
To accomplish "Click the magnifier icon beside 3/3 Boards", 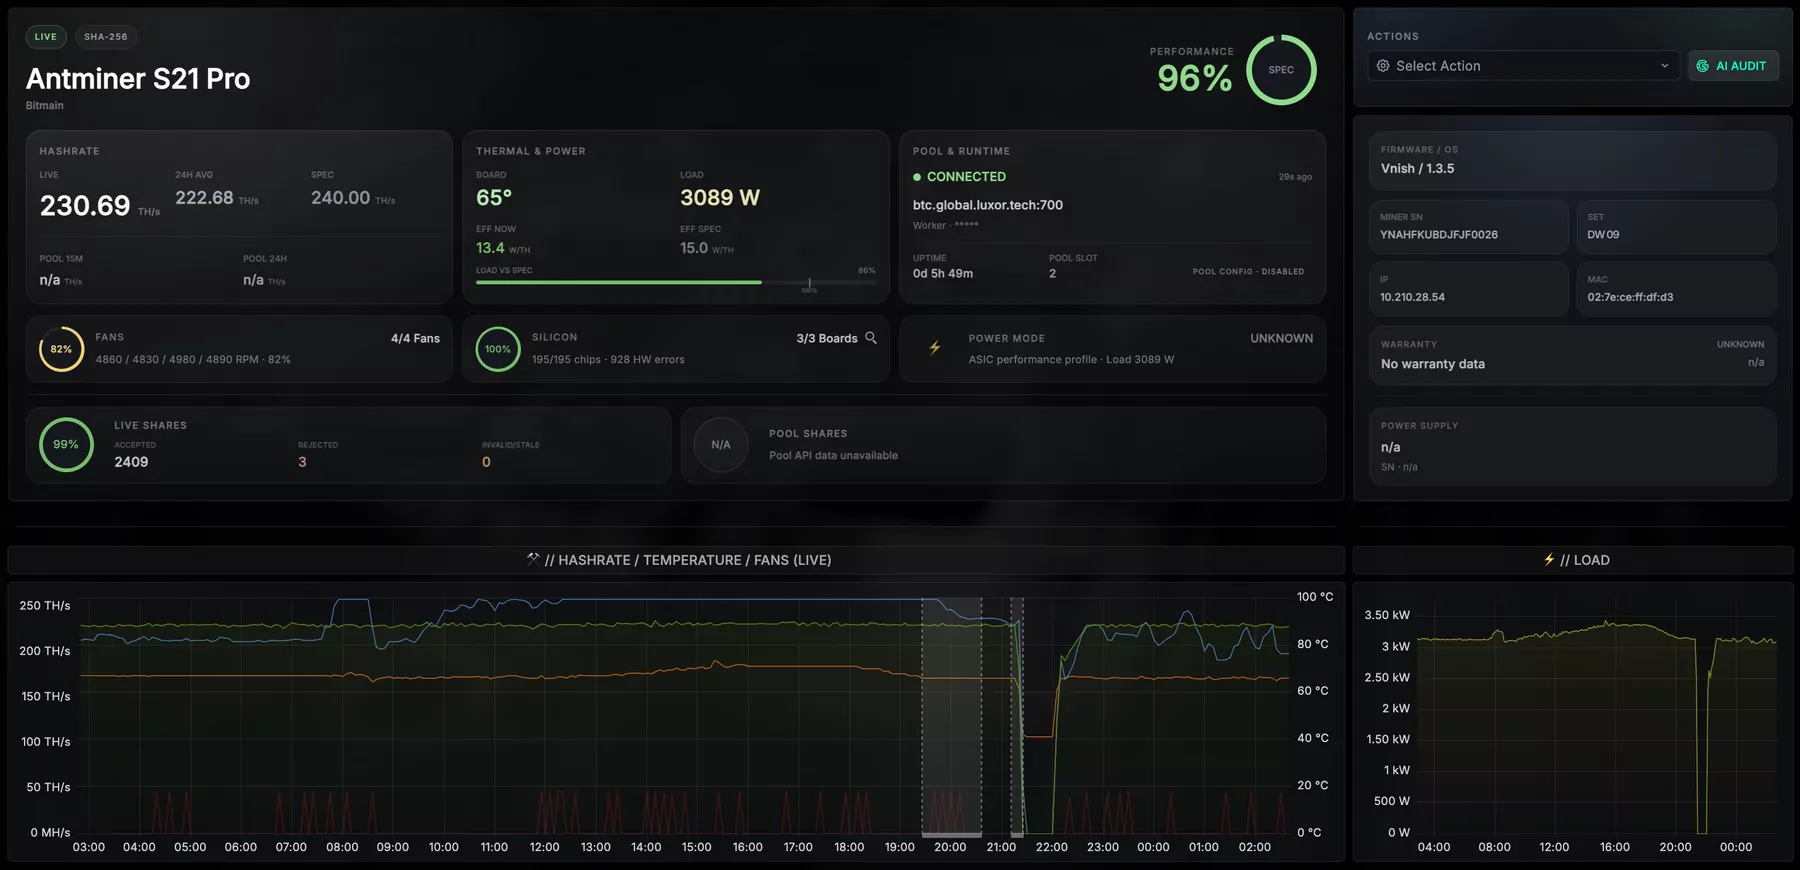I will click(871, 338).
